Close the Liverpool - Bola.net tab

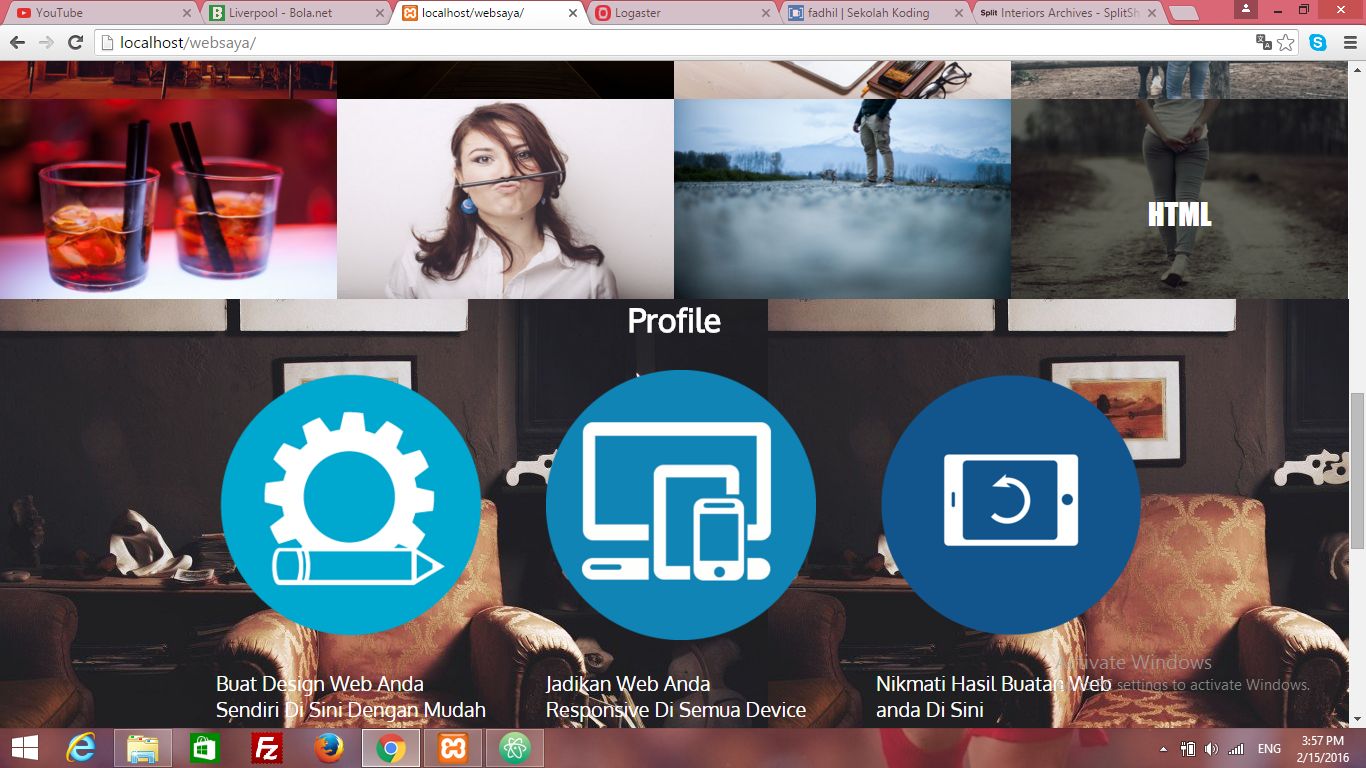[380, 14]
